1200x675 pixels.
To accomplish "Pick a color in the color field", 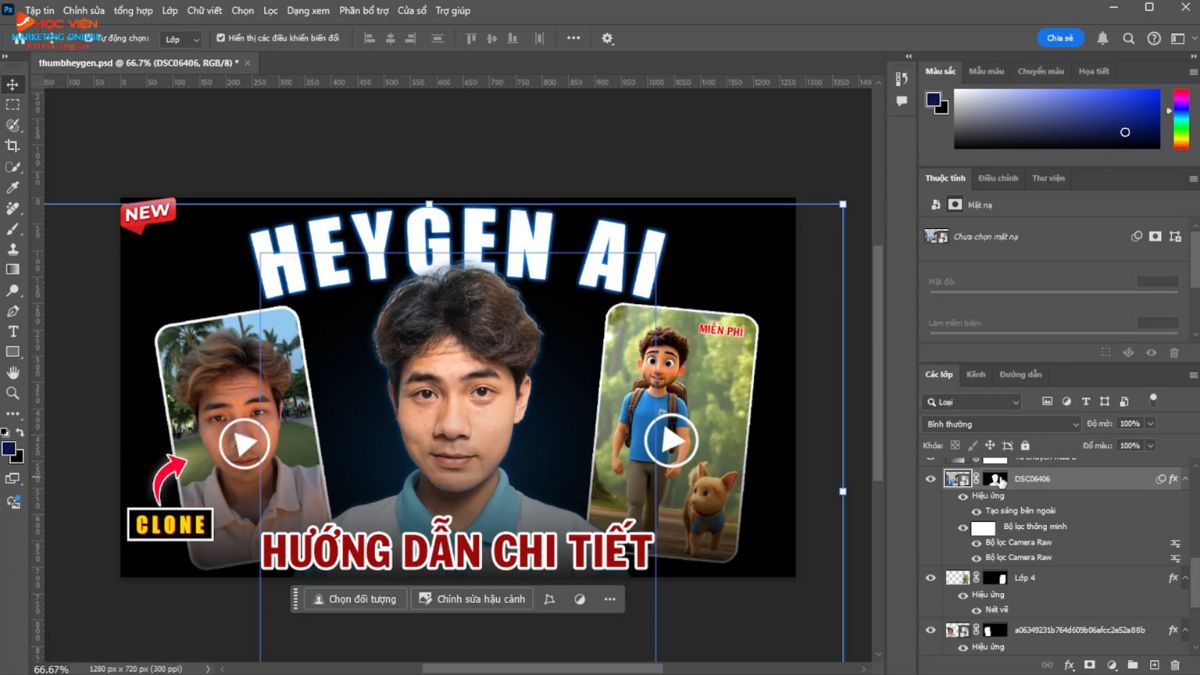I will click(x=1058, y=119).
